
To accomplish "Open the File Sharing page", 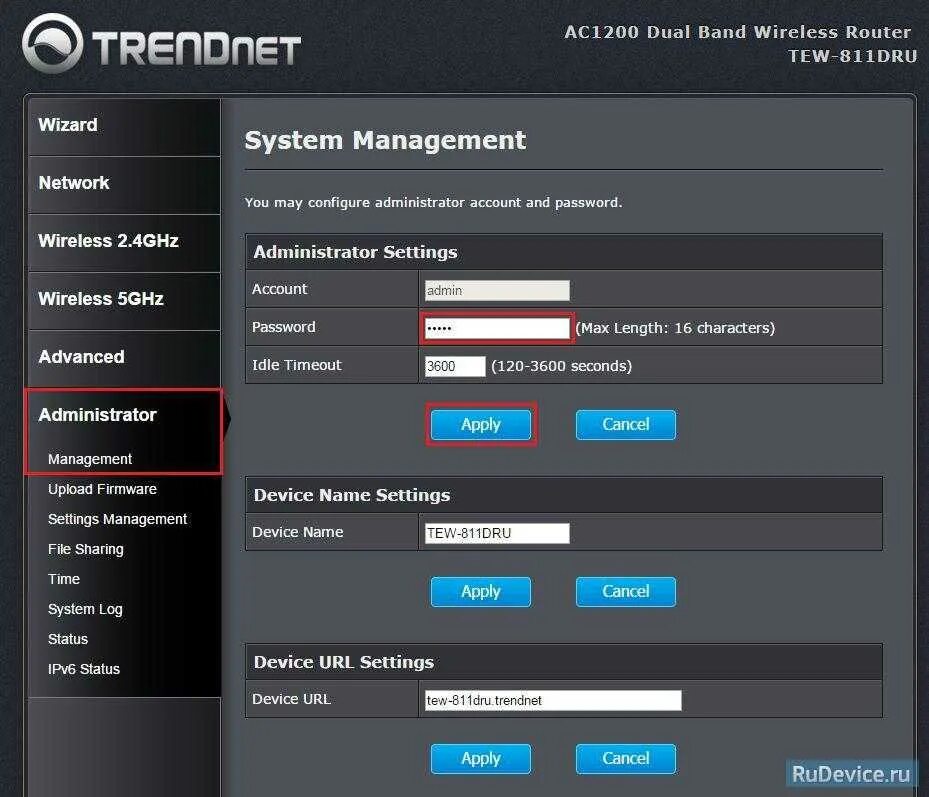I will coord(85,549).
